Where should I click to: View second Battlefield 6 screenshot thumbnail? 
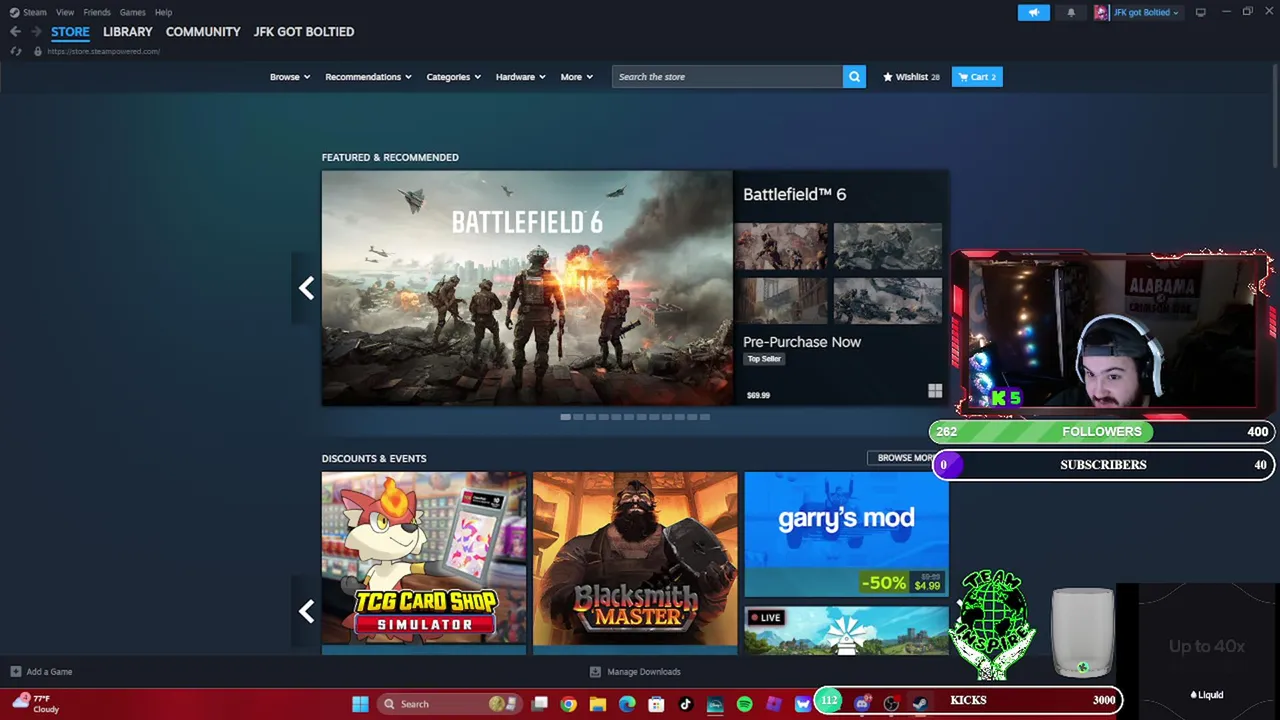coord(888,246)
